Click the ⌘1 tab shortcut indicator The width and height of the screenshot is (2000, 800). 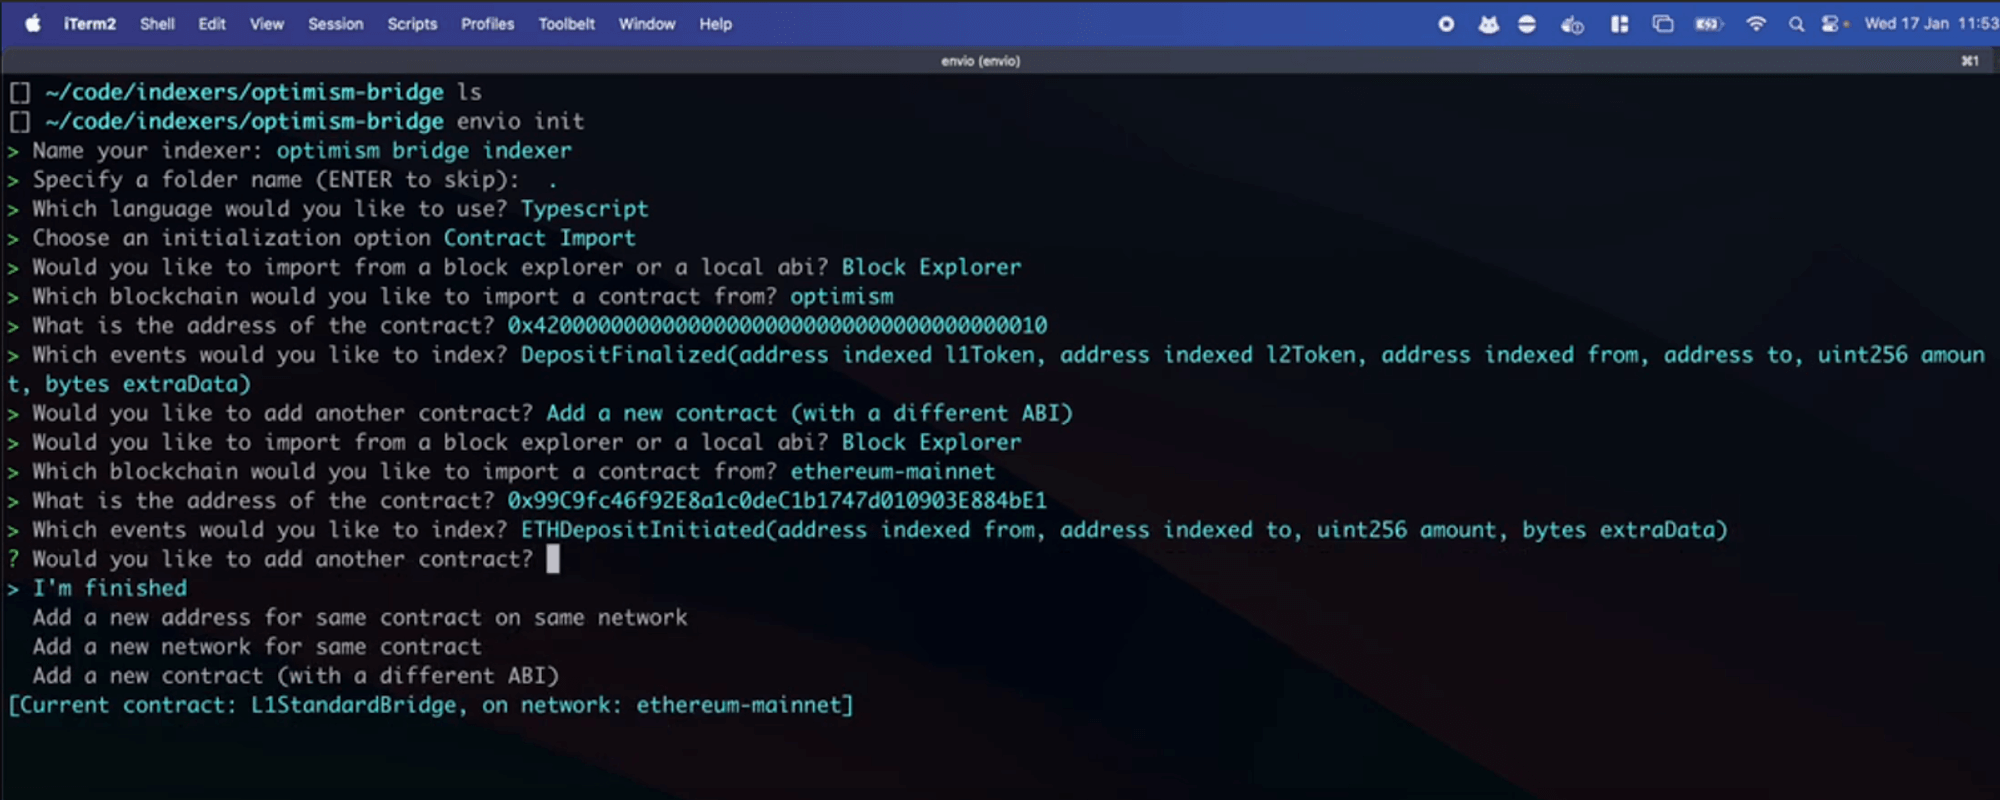[1970, 61]
